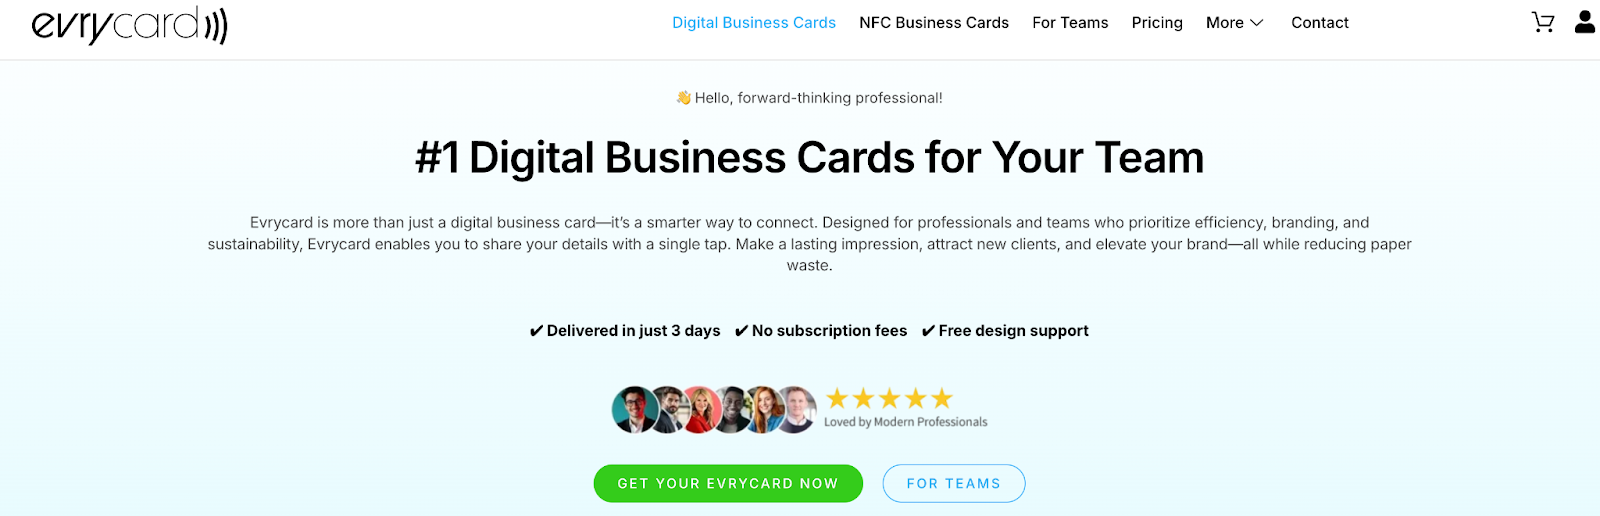Expand the More menu chevron

1257,23
